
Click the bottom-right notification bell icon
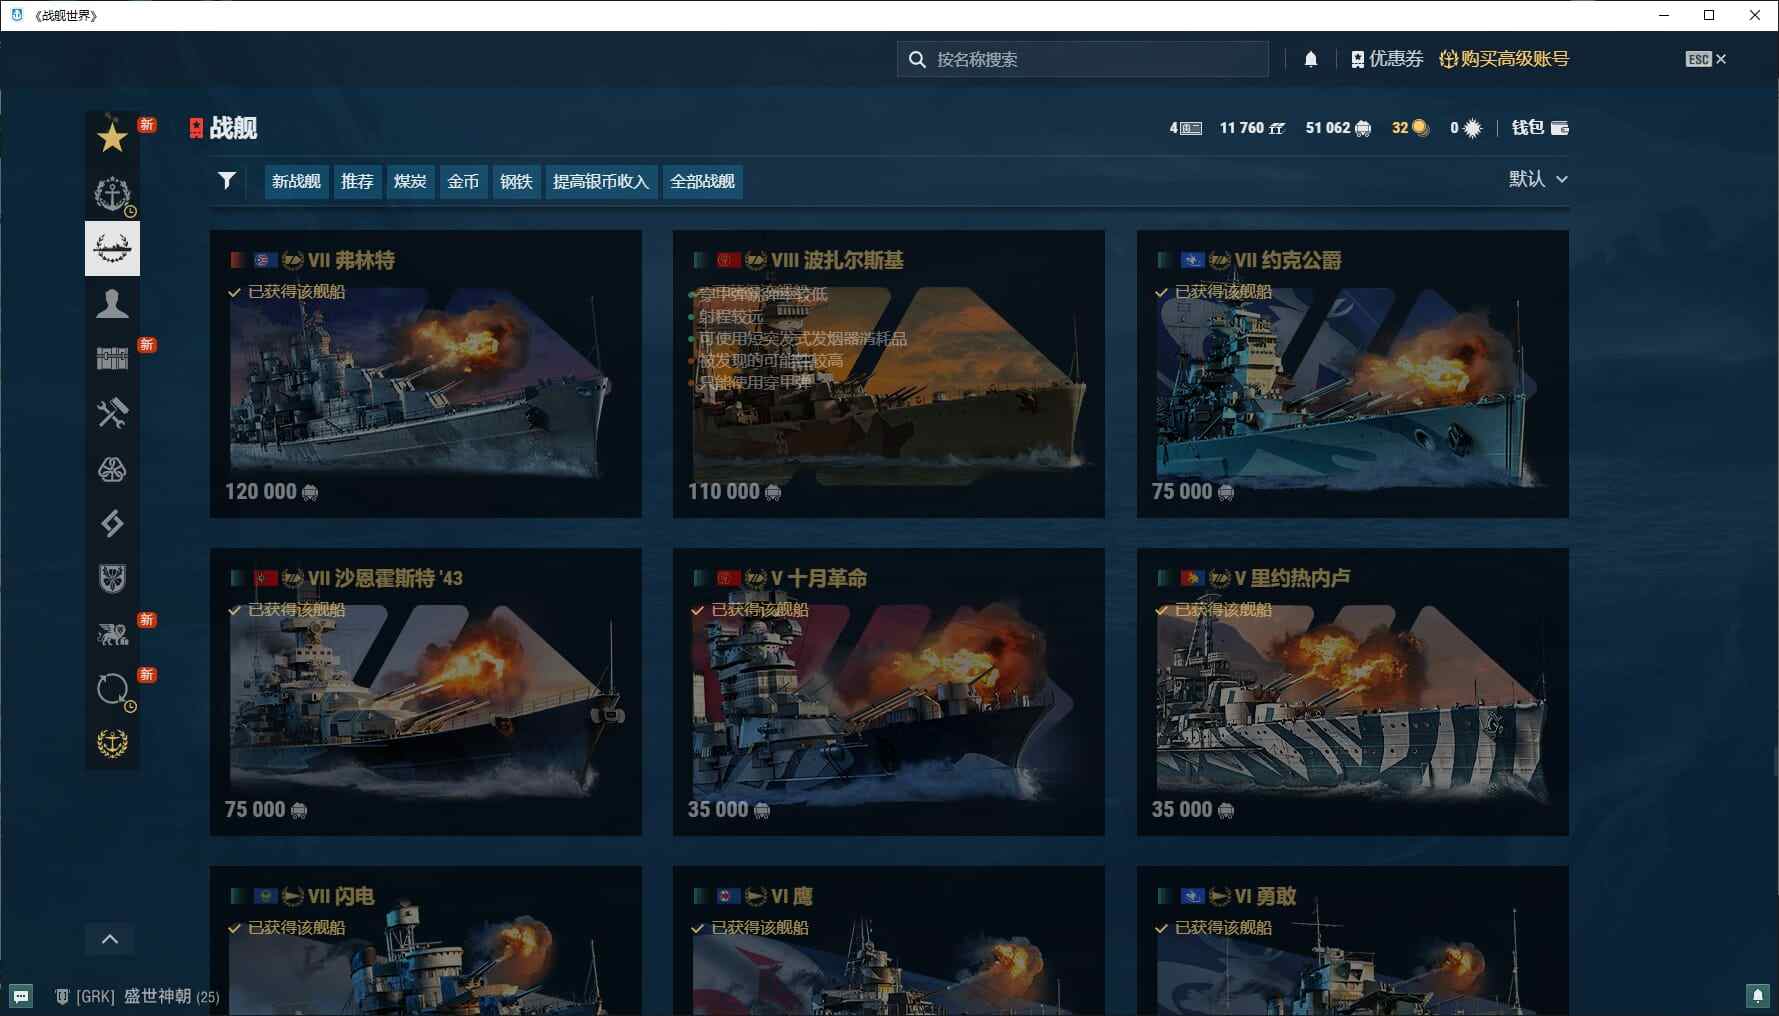point(1757,995)
